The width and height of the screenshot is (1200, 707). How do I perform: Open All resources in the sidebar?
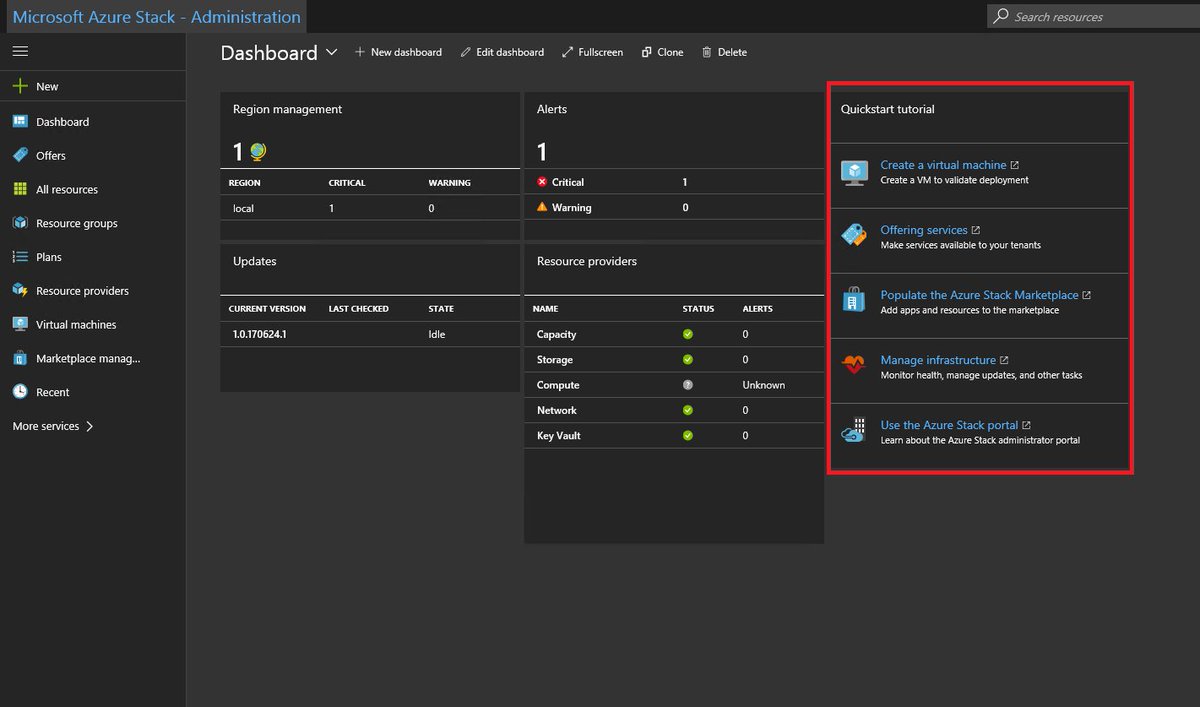click(x=67, y=189)
